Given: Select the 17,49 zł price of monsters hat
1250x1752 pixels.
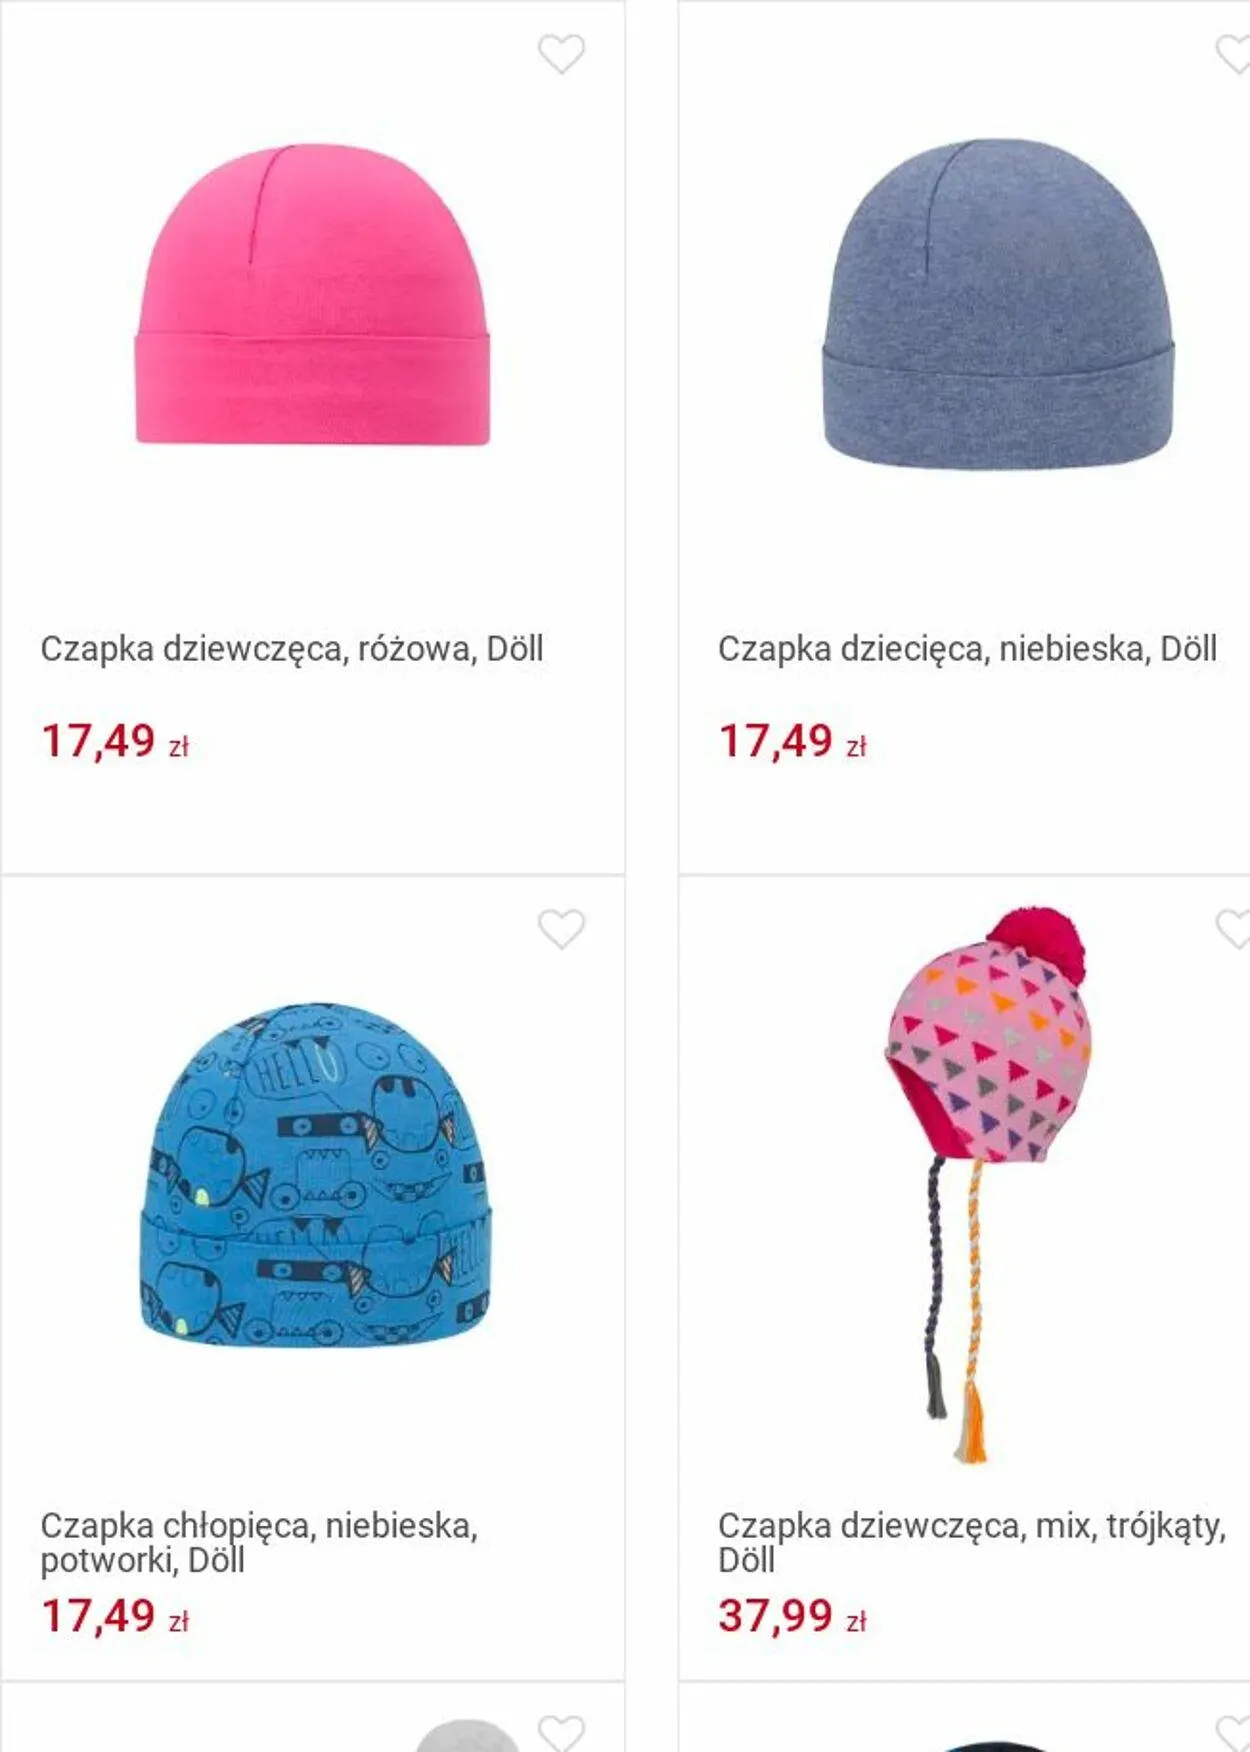Looking at the screenshot, I should point(114,1616).
